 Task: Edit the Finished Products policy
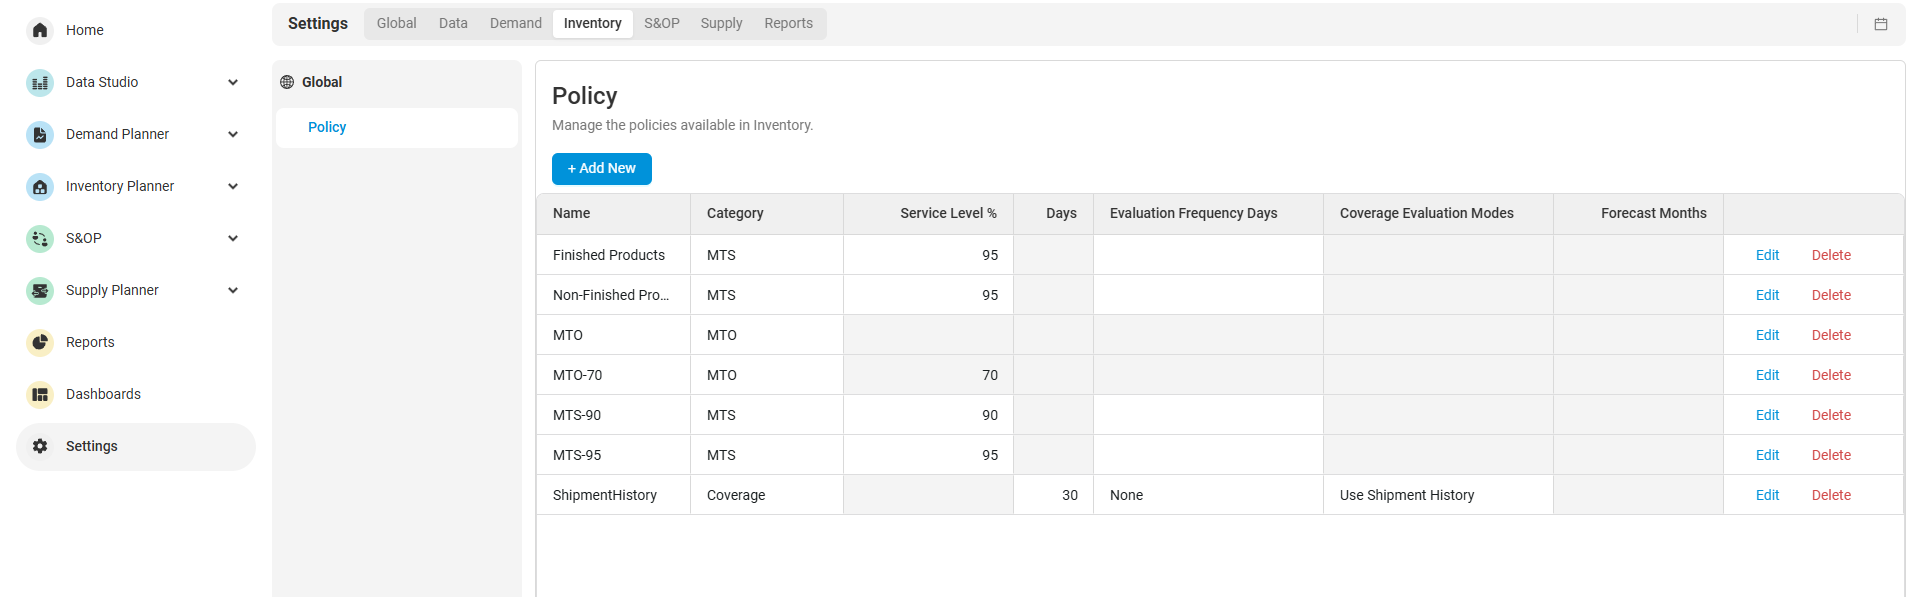1767,255
